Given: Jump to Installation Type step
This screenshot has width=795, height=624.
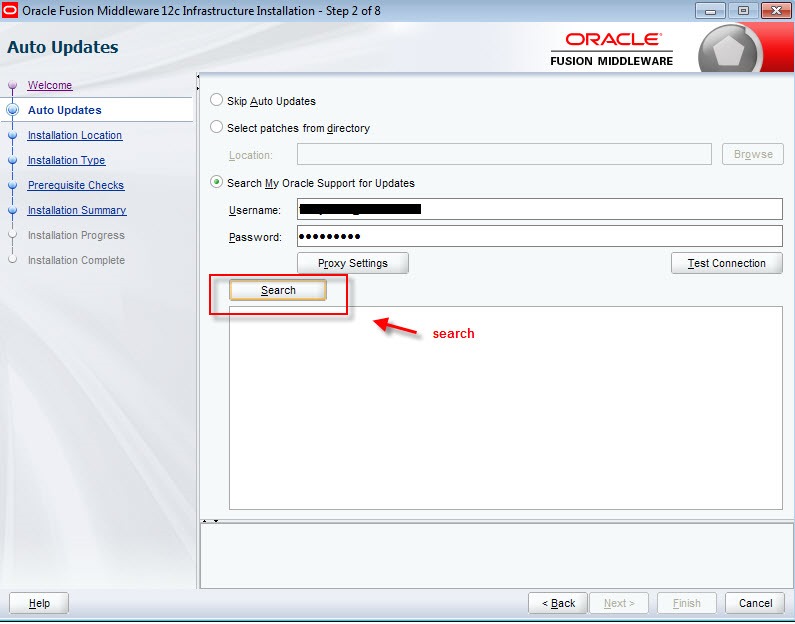Looking at the screenshot, I should point(66,160).
